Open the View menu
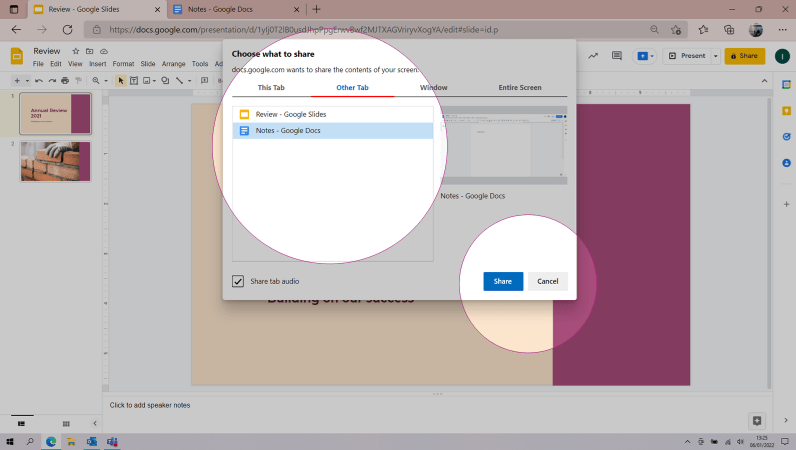The height and width of the screenshot is (450, 796). coord(75,64)
